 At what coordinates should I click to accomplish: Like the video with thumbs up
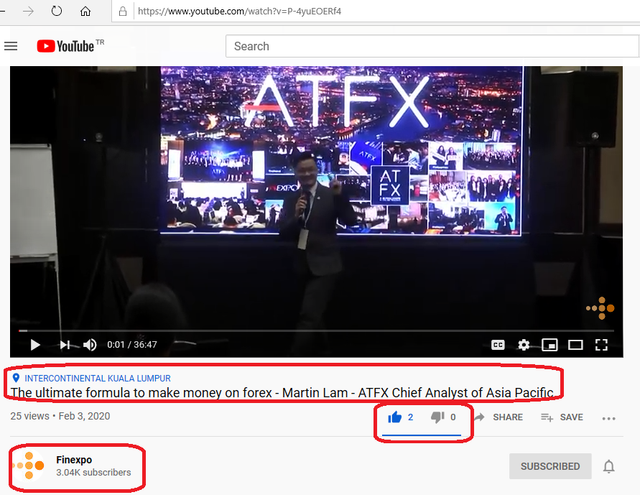tap(395, 417)
